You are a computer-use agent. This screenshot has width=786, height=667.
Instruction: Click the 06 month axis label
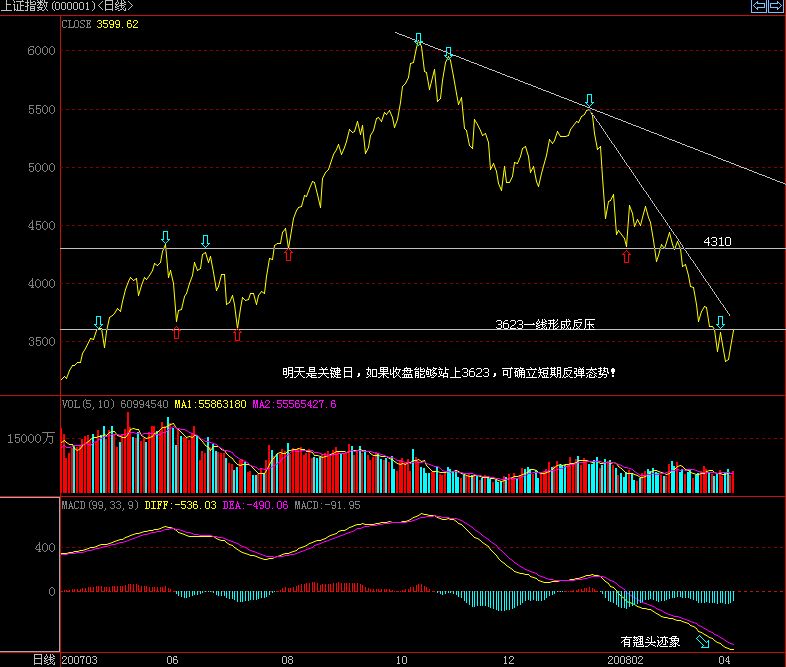point(172,660)
